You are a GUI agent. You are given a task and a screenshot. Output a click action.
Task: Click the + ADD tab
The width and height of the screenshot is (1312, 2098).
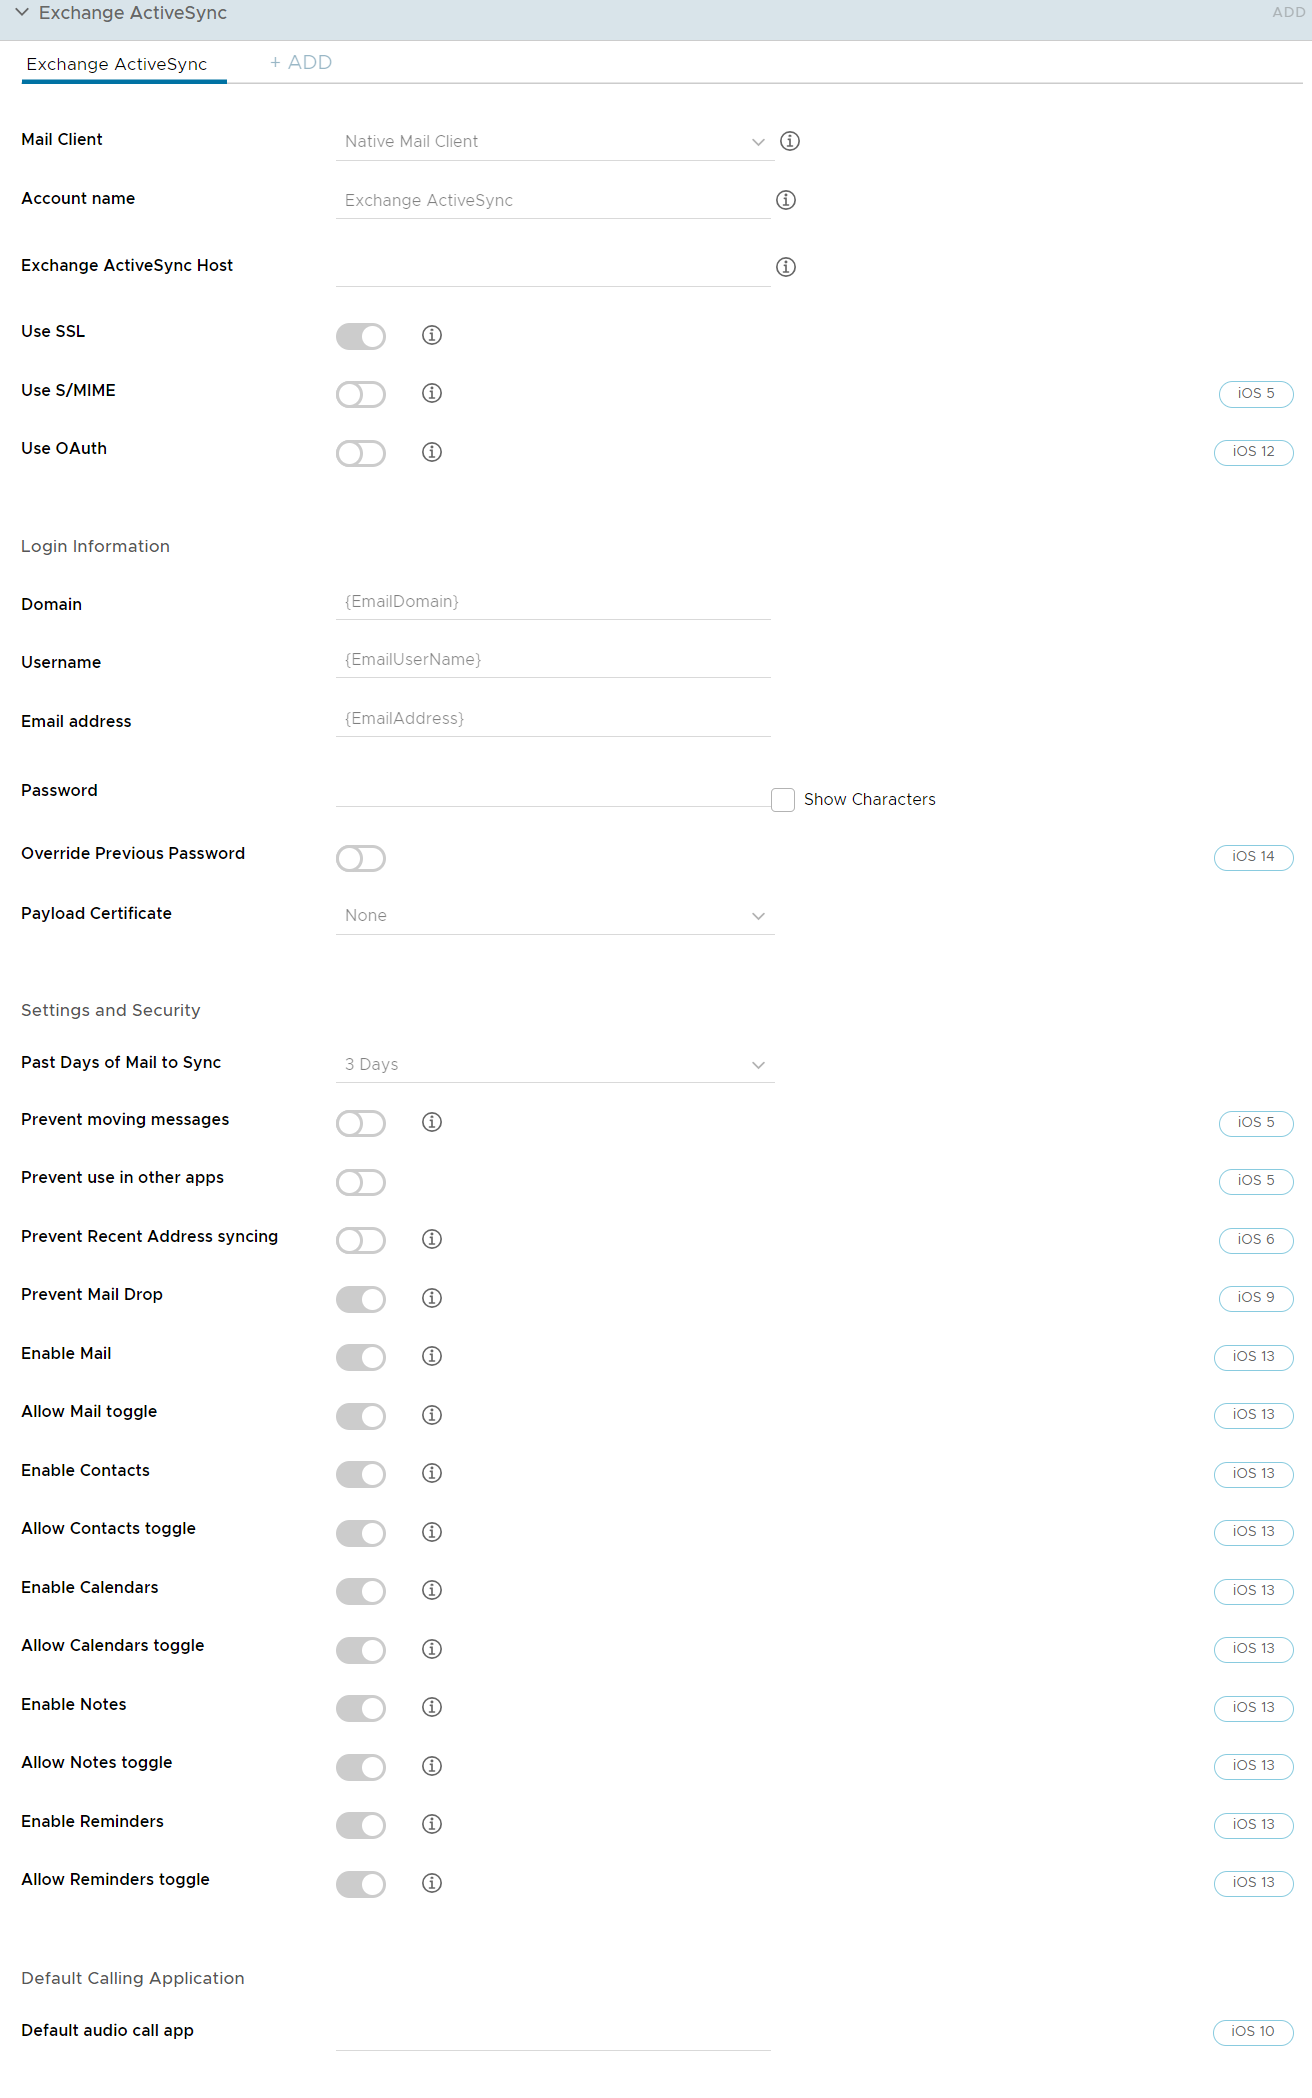pos(301,62)
